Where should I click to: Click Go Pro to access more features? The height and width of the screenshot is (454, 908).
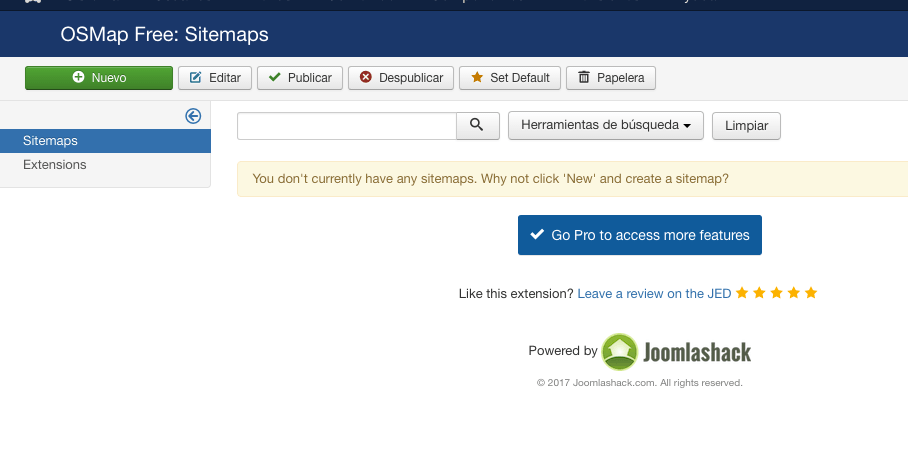[x=640, y=235]
